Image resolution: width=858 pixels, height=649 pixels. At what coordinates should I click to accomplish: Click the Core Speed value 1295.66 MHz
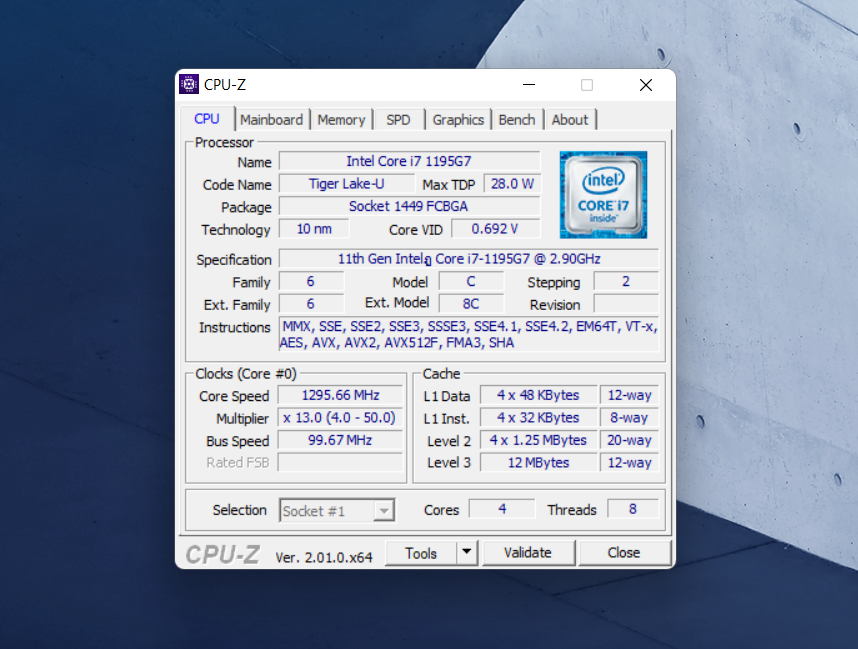click(x=340, y=395)
